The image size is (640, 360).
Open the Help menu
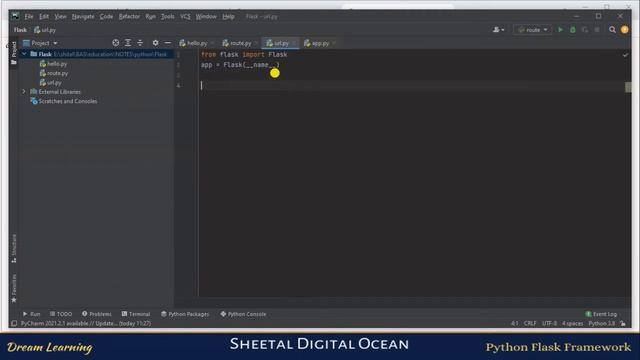click(228, 17)
